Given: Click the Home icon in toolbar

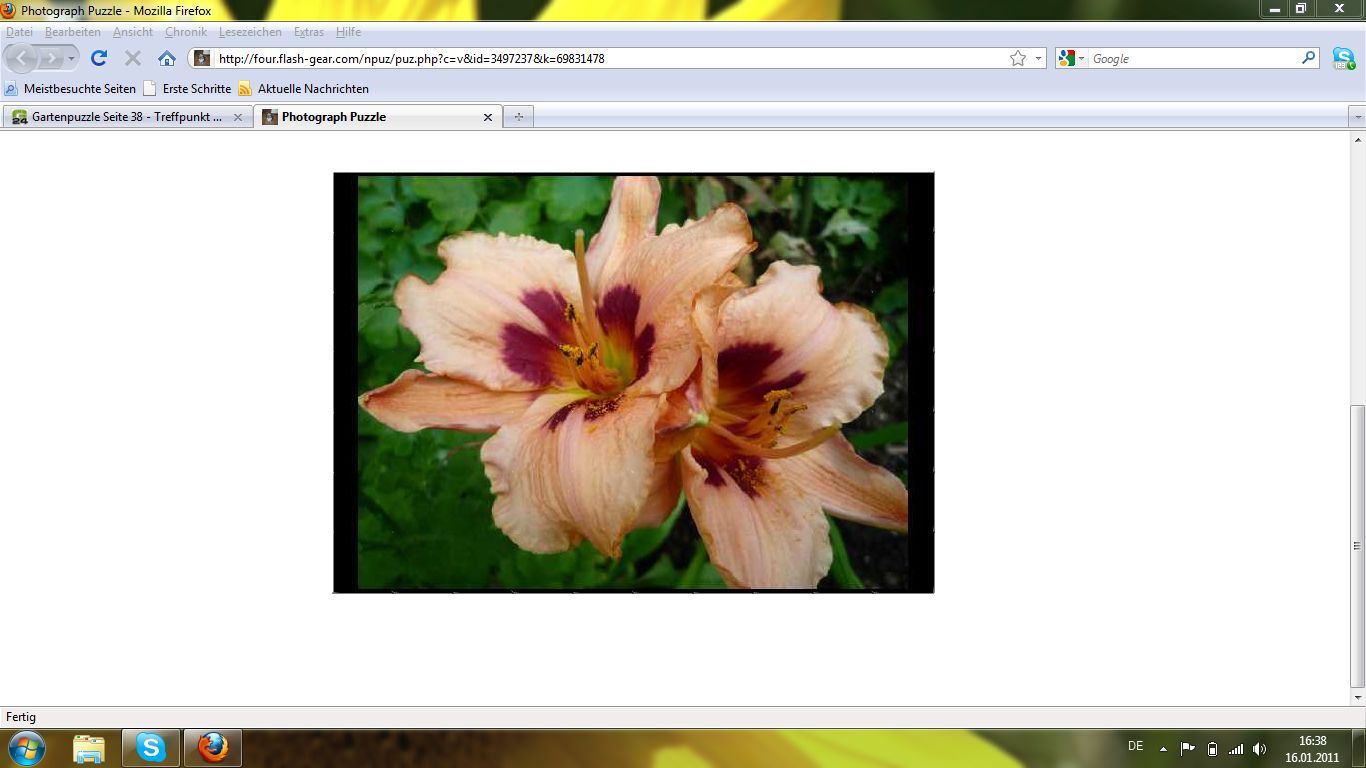Looking at the screenshot, I should coord(167,58).
